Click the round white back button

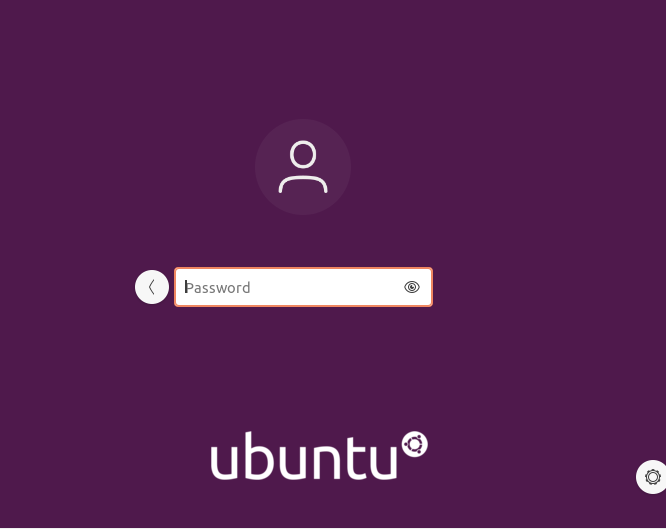pos(152,287)
